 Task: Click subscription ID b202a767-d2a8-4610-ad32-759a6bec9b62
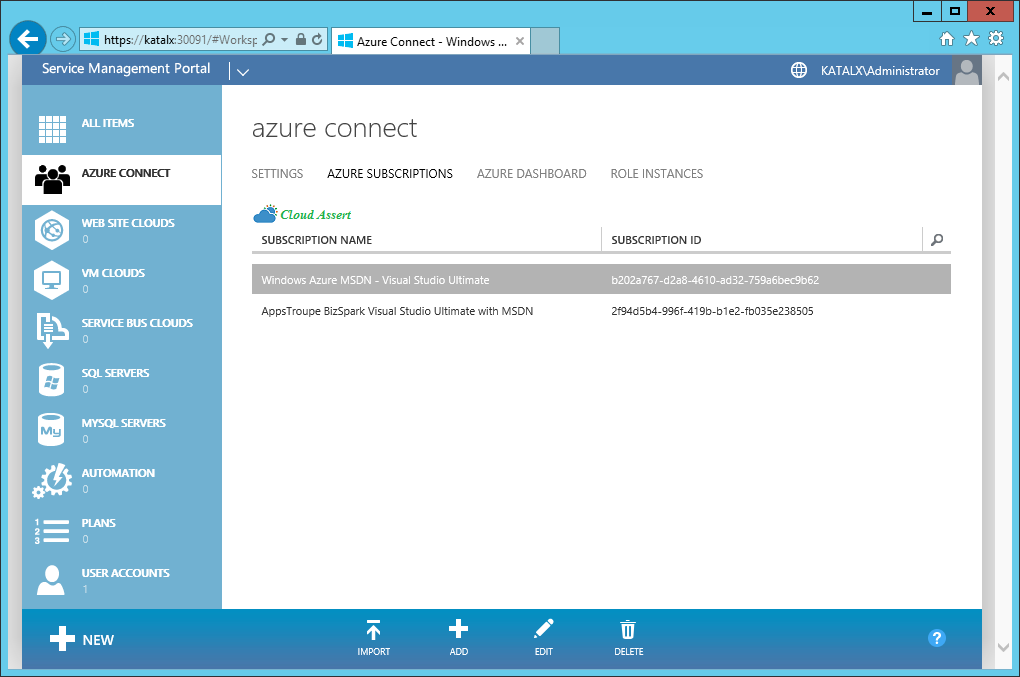[715, 280]
